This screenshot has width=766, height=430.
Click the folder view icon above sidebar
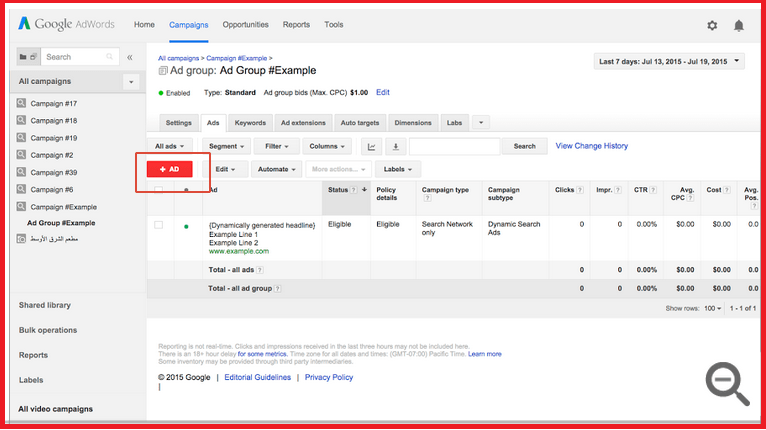click(28, 57)
